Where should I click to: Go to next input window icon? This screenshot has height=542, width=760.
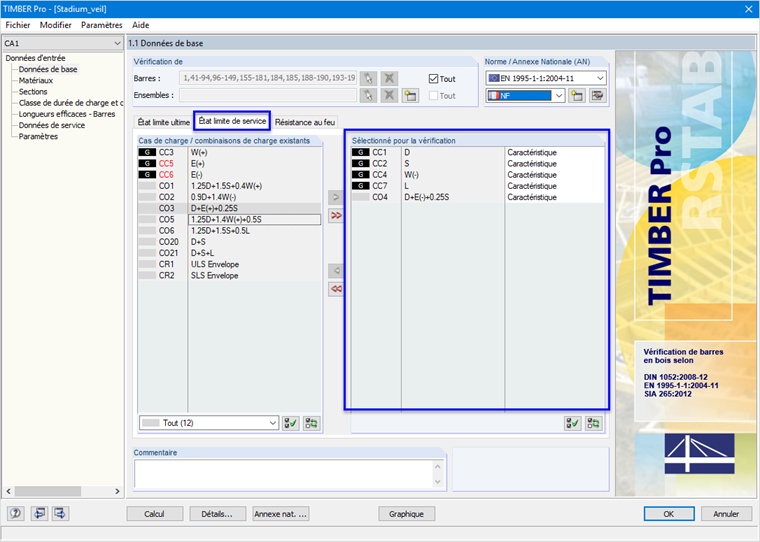pyautogui.click(x=61, y=513)
